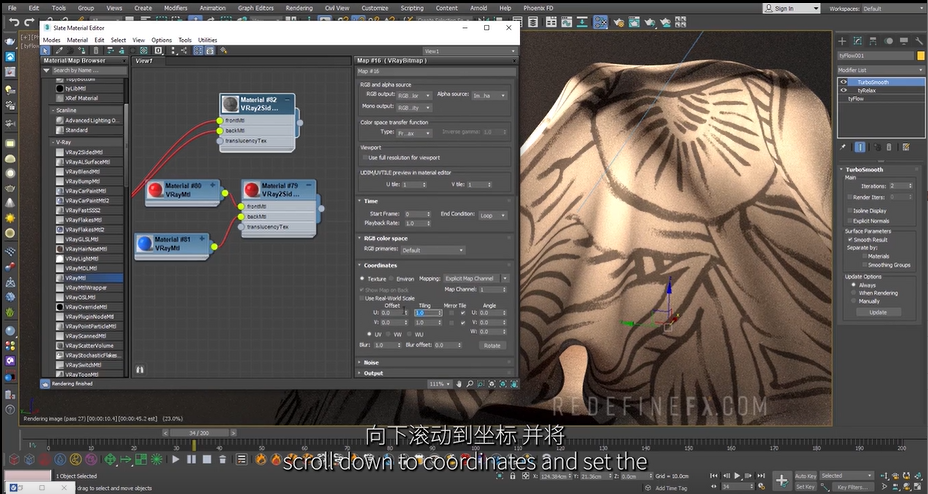Click Go to End in animation controls
928x494 pixels.
762,475
